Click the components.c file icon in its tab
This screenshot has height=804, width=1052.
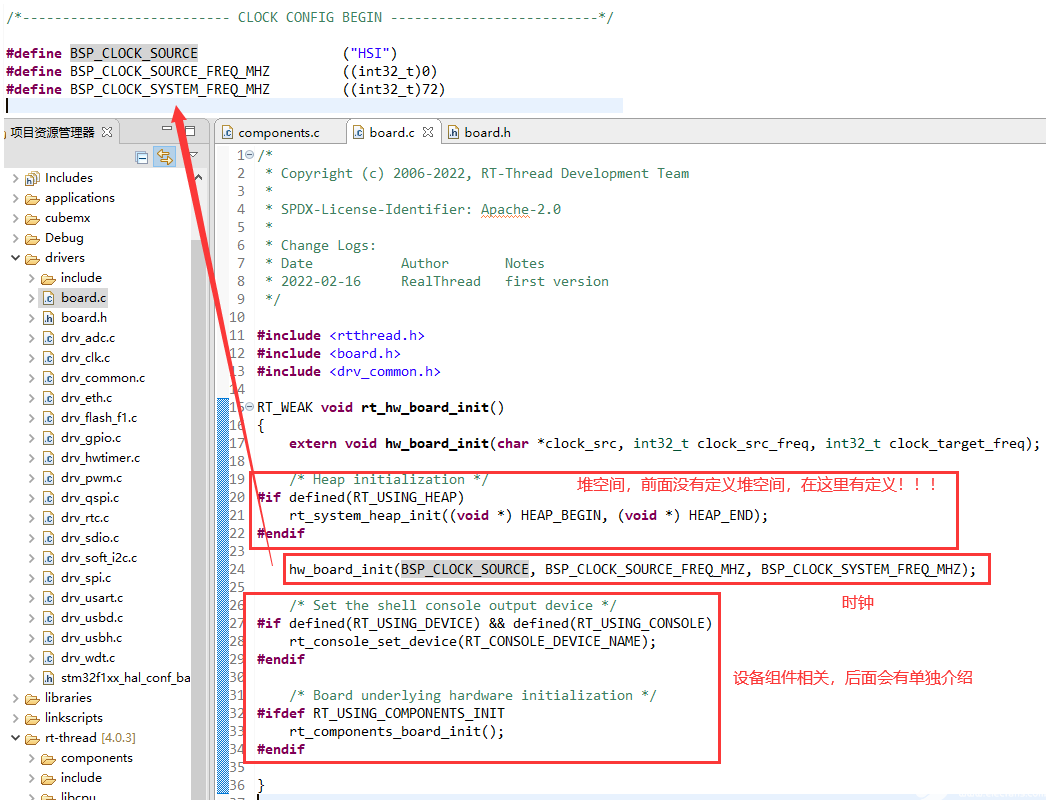tap(228, 131)
